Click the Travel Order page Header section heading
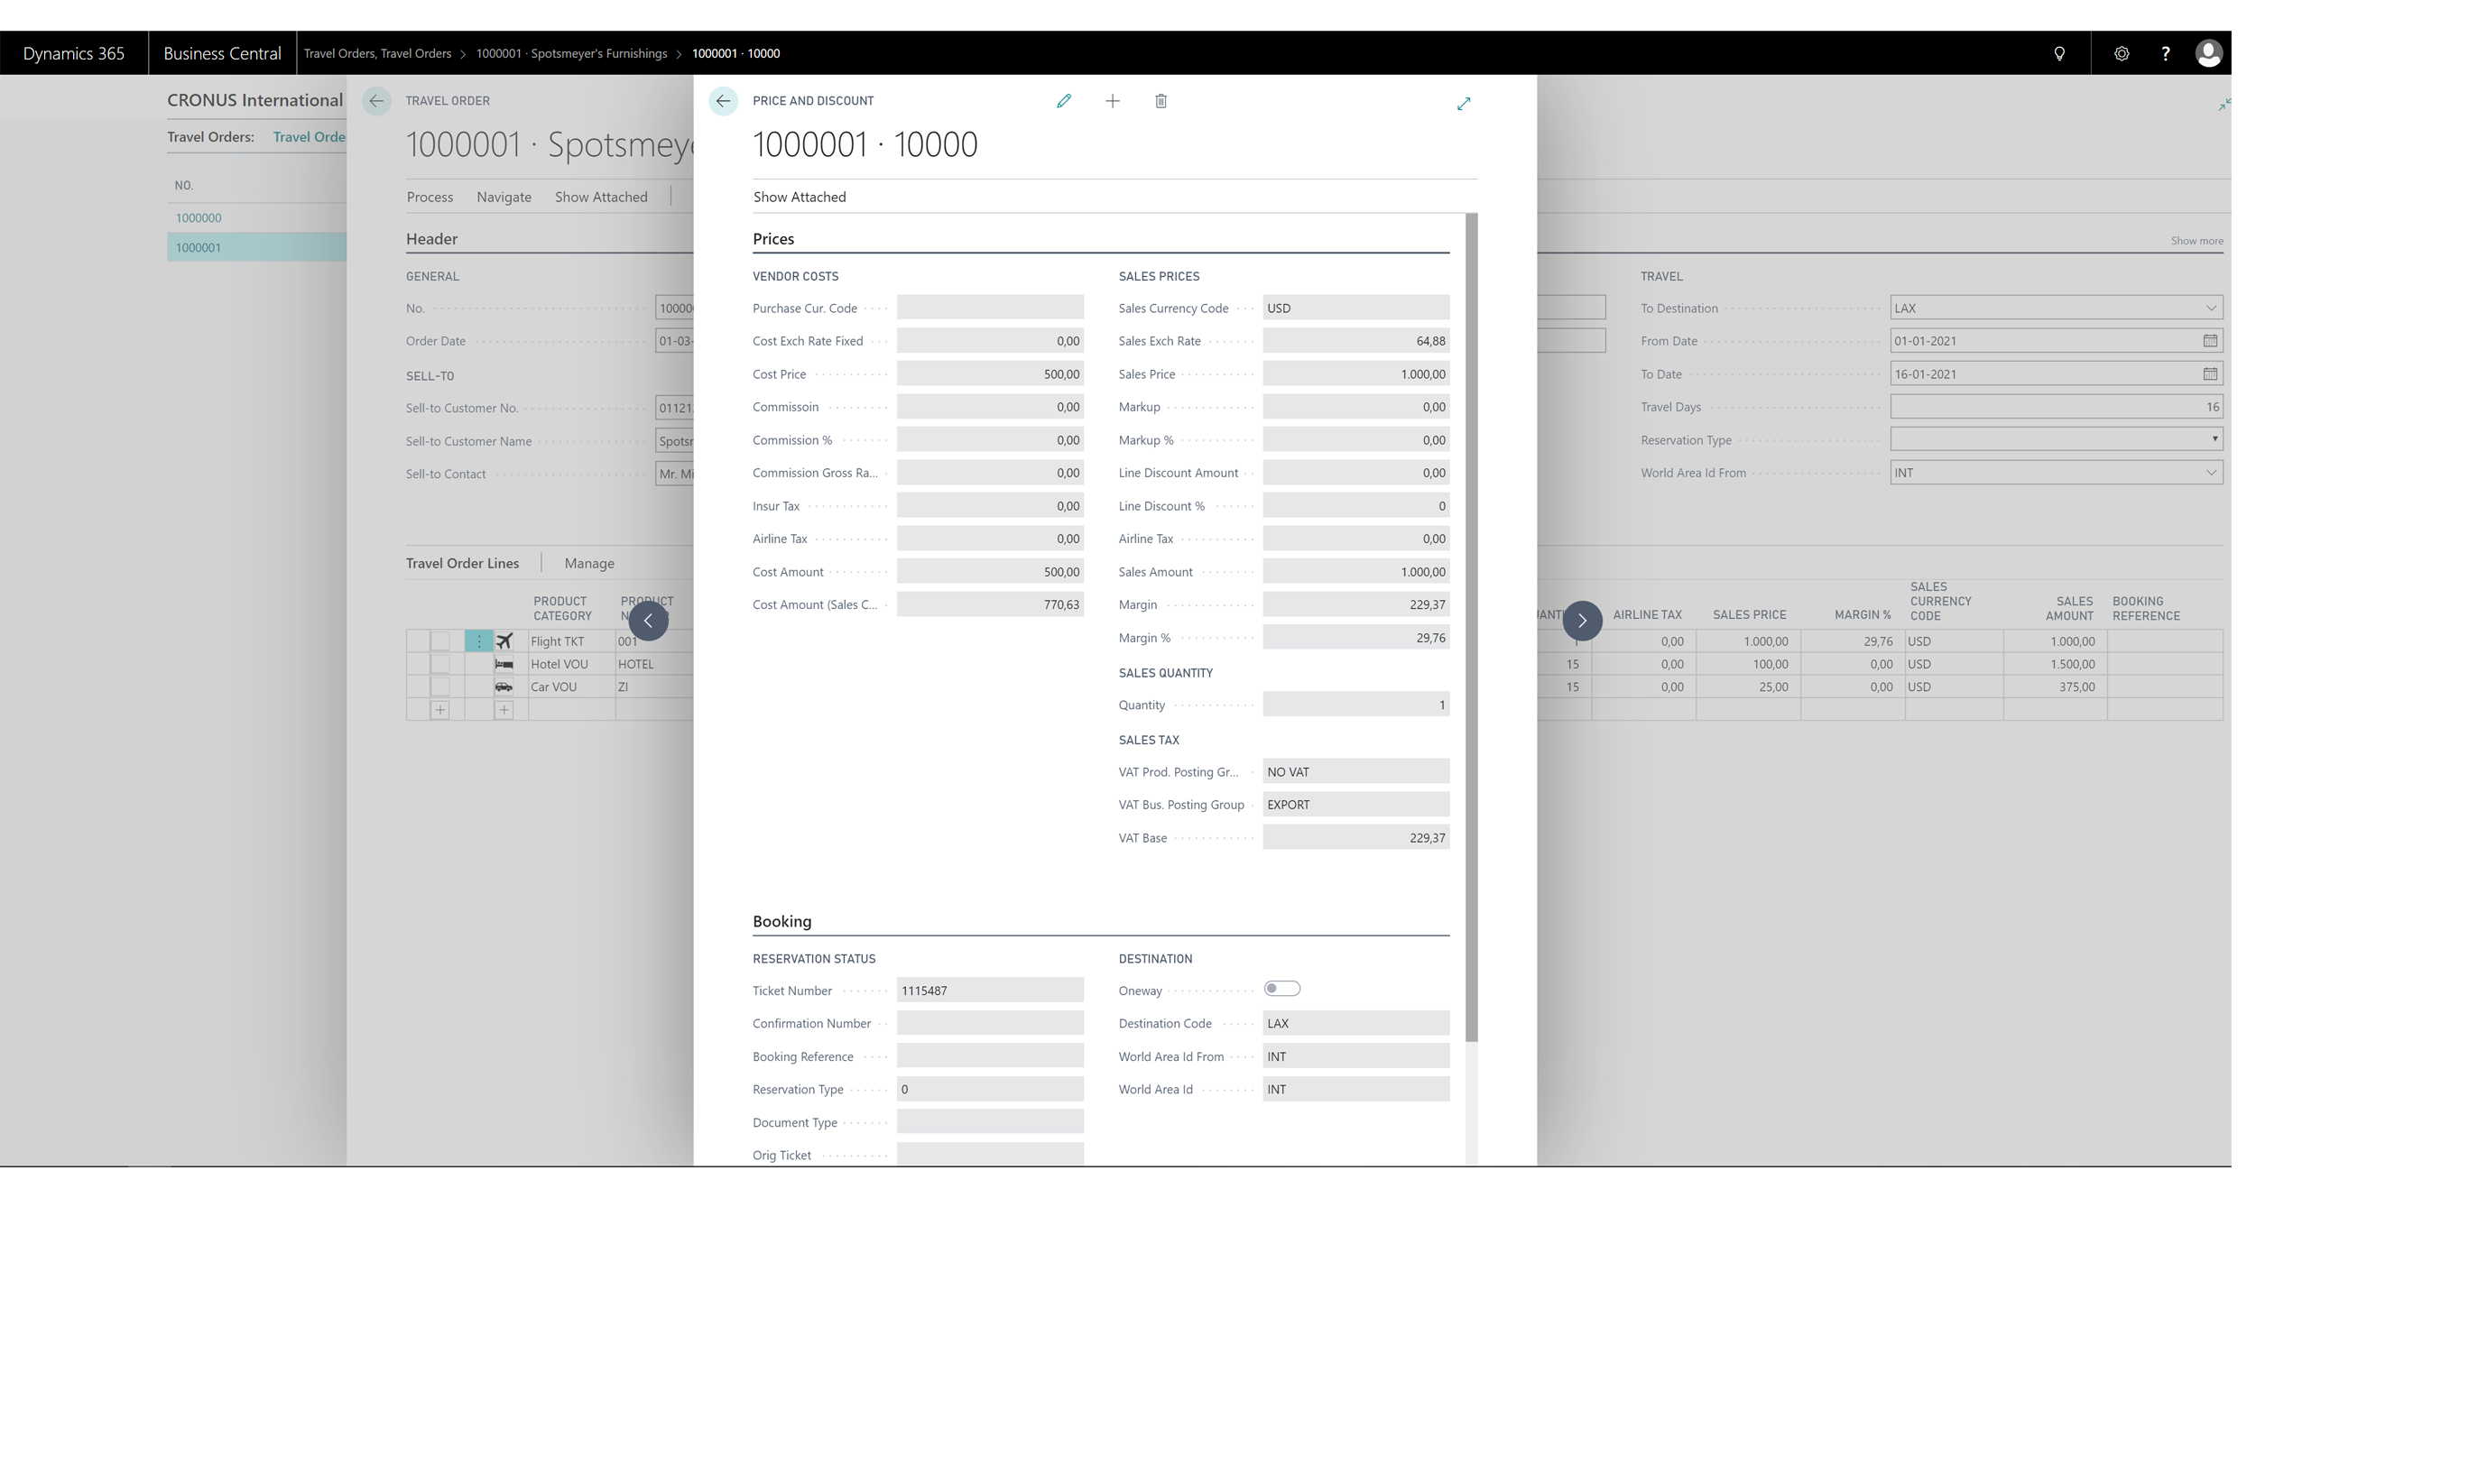 (x=431, y=239)
